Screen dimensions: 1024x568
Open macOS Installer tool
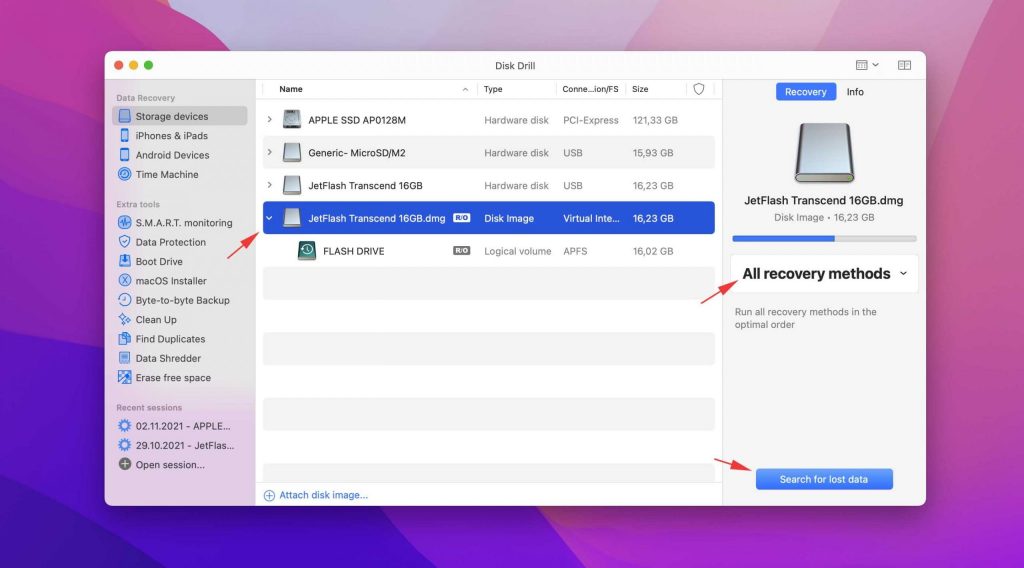pos(170,281)
